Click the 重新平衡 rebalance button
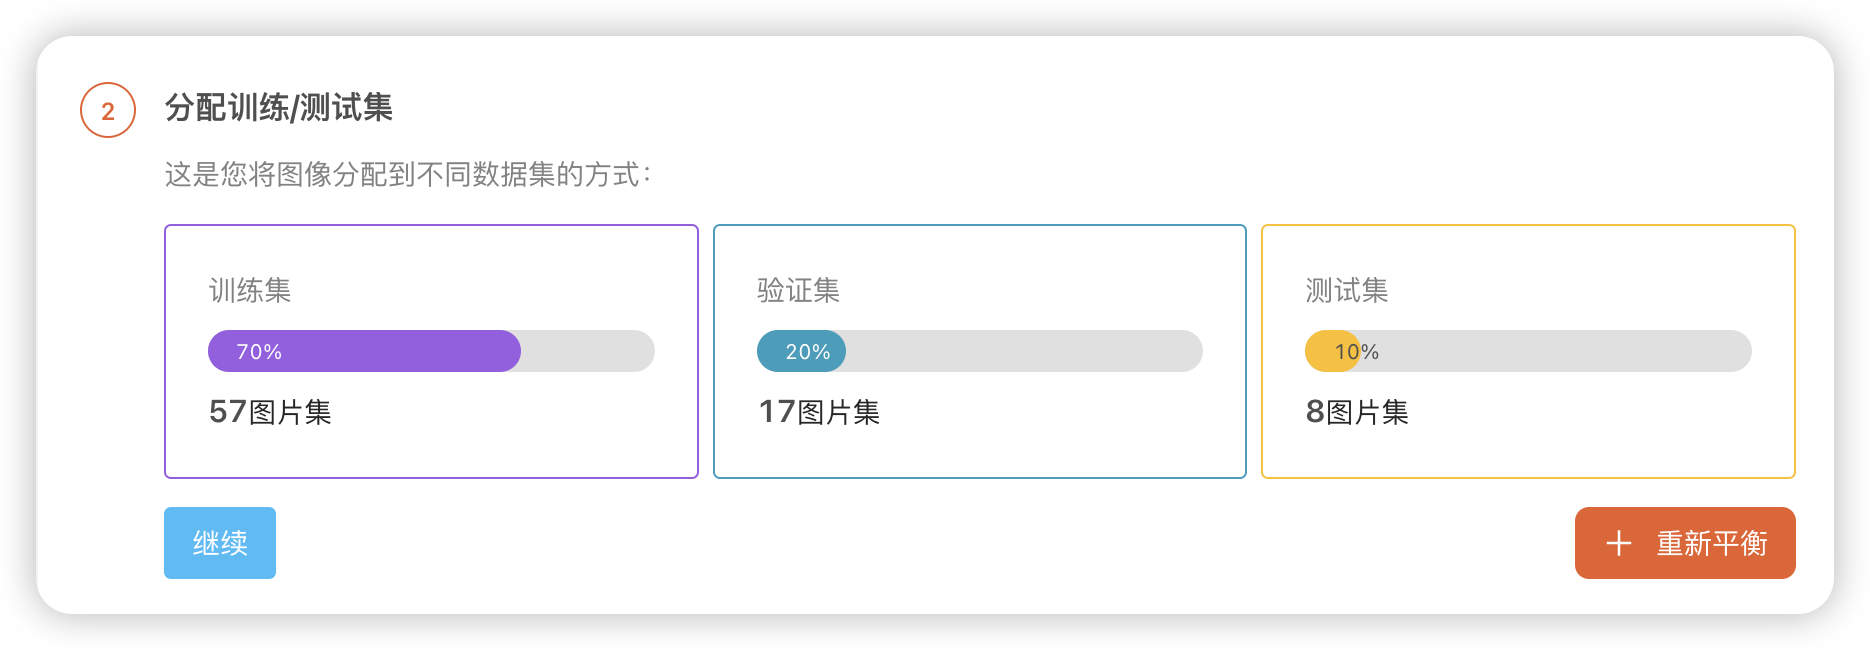1870x650 pixels. click(x=1685, y=543)
